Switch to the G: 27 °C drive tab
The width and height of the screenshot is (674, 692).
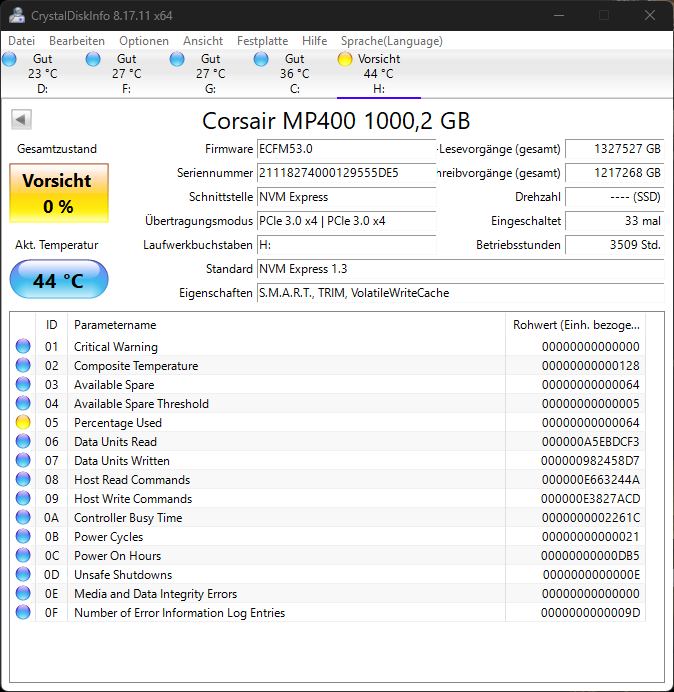point(211,73)
